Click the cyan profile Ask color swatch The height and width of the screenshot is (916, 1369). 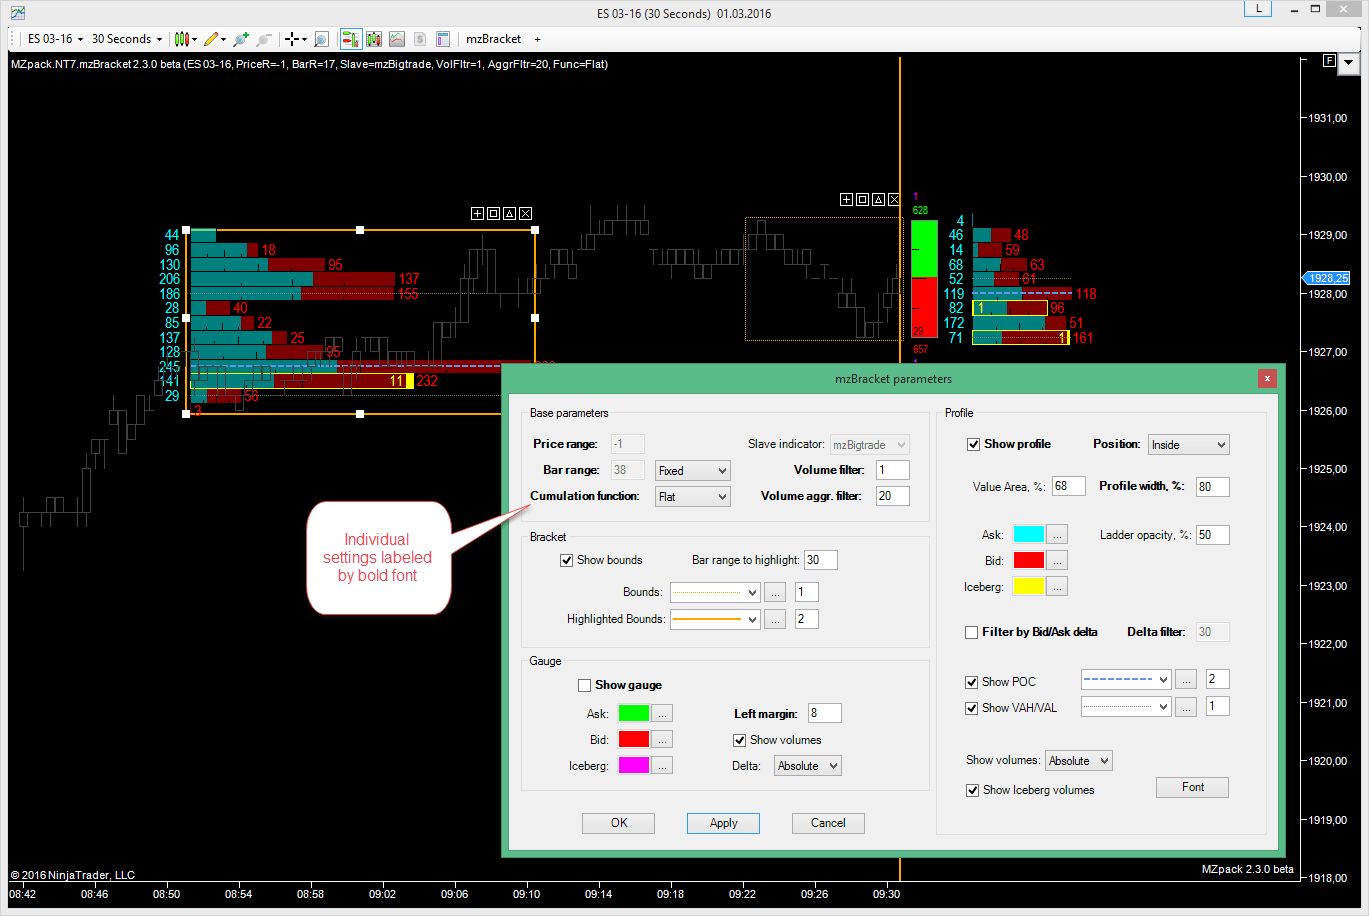(x=1029, y=534)
